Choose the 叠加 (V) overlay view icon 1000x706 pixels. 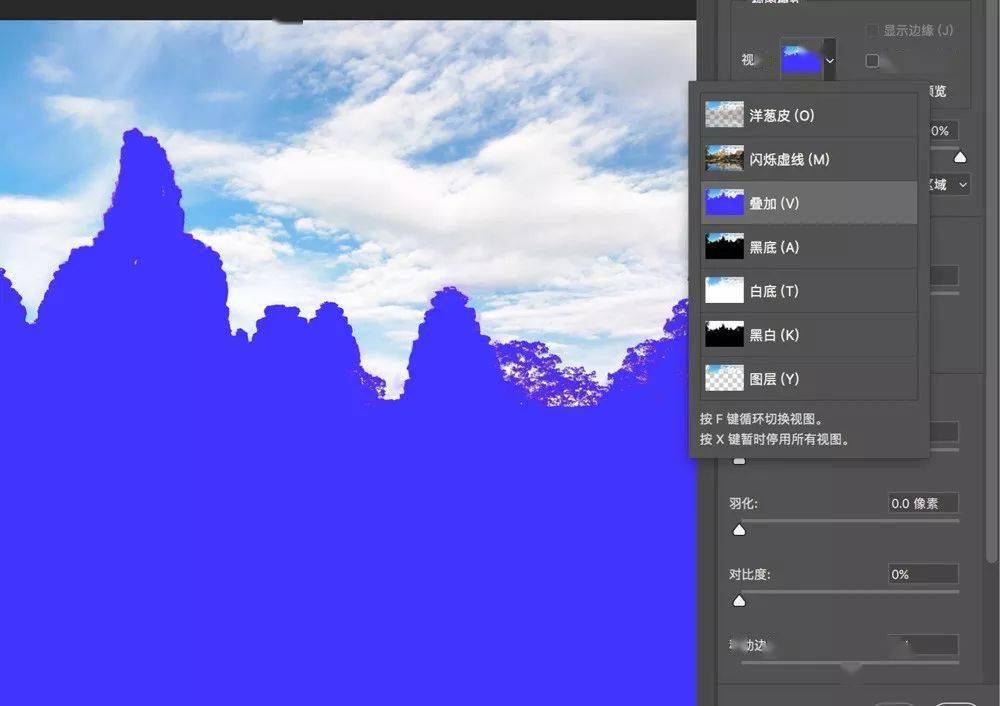pos(724,203)
